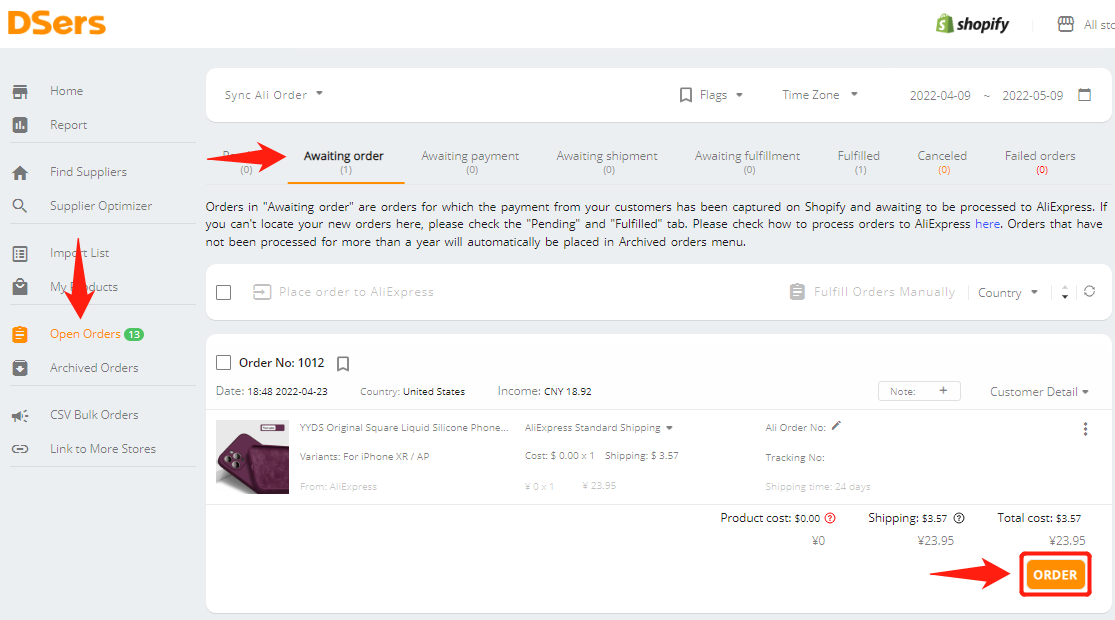Click the Open Orders badge showing 13
The width and height of the screenshot is (1115, 620).
coord(134,334)
